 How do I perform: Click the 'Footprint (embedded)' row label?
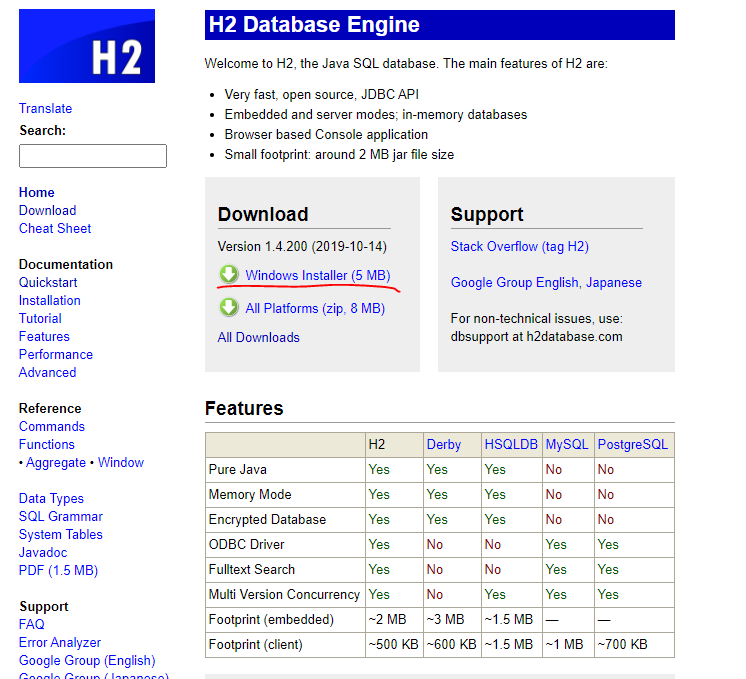pos(271,620)
